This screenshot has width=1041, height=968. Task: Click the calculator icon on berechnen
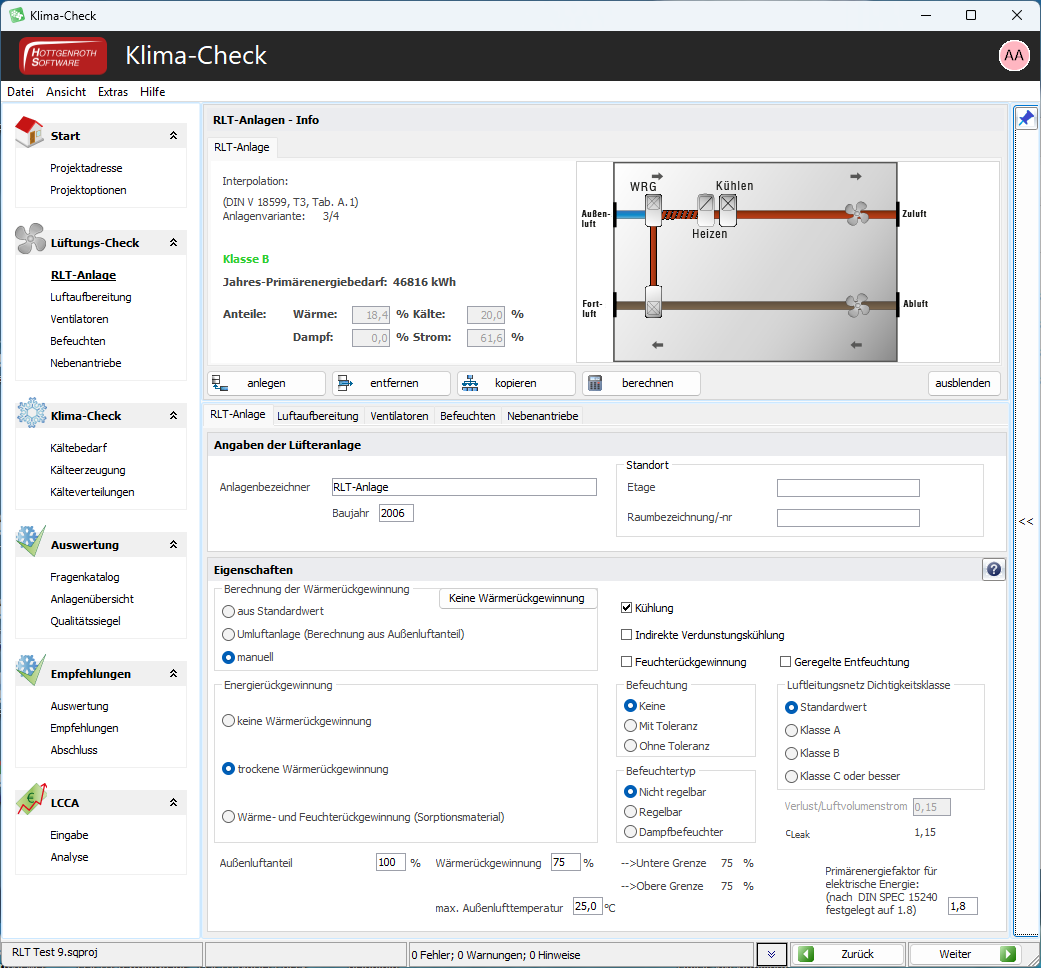pyautogui.click(x=595, y=383)
